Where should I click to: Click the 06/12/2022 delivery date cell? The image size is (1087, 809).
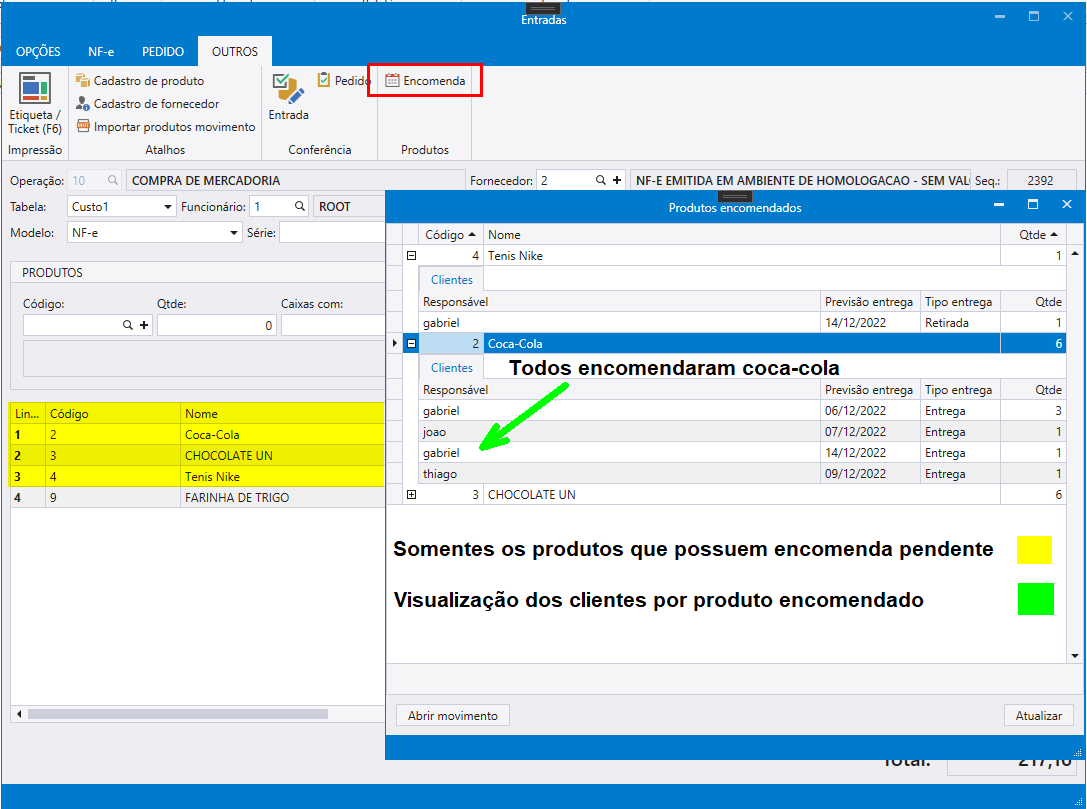[x=870, y=410]
